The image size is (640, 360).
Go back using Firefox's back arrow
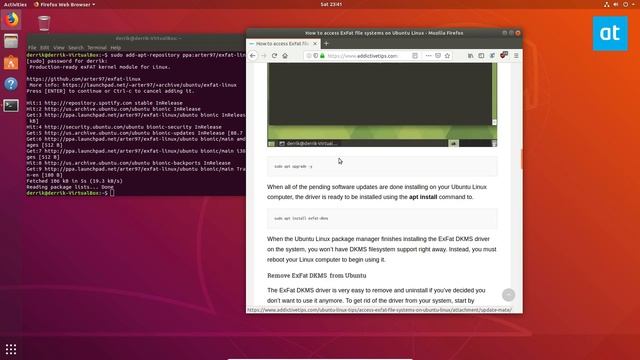253,56
